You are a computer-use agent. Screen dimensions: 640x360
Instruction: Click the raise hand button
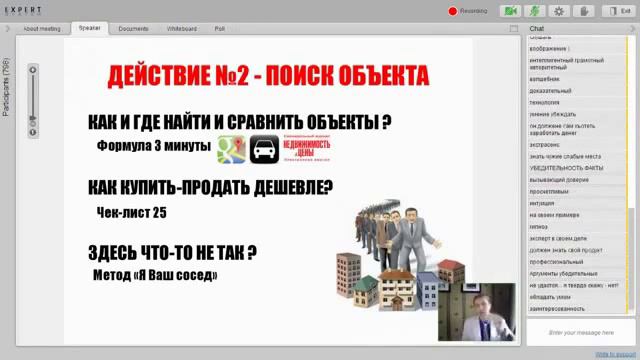click(x=584, y=11)
